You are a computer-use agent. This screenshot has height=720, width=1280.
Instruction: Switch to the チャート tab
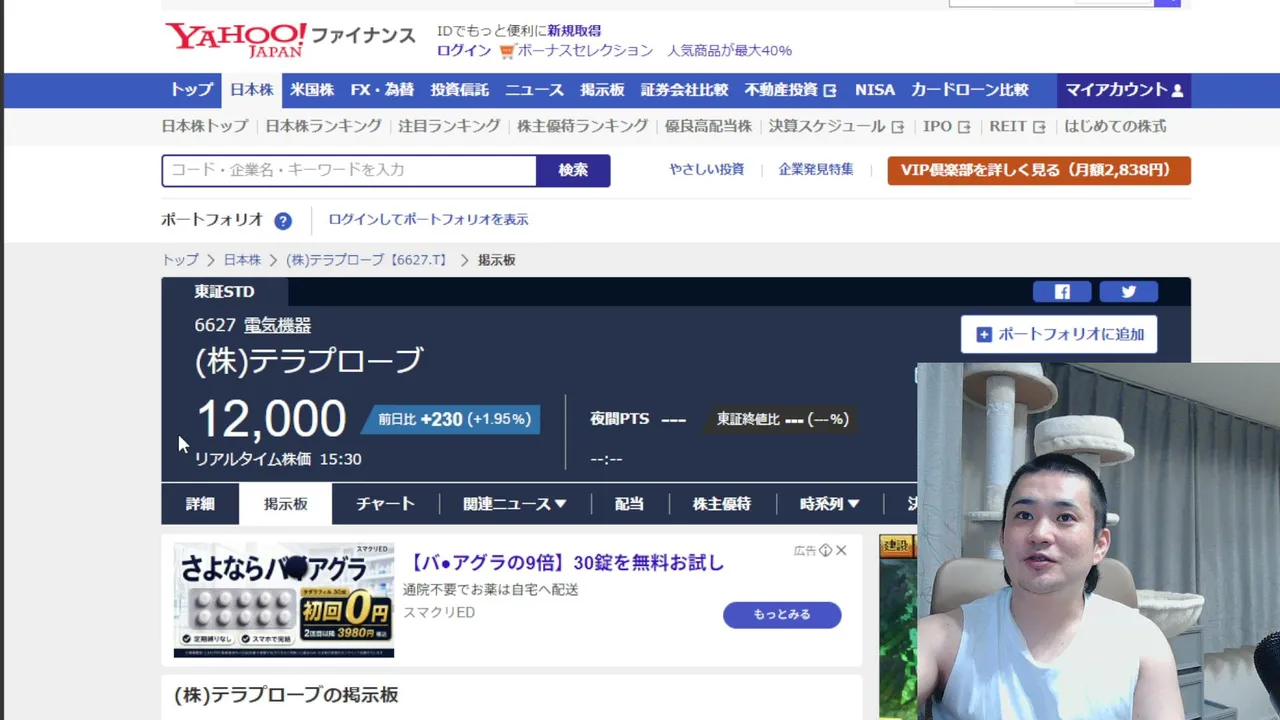click(385, 504)
